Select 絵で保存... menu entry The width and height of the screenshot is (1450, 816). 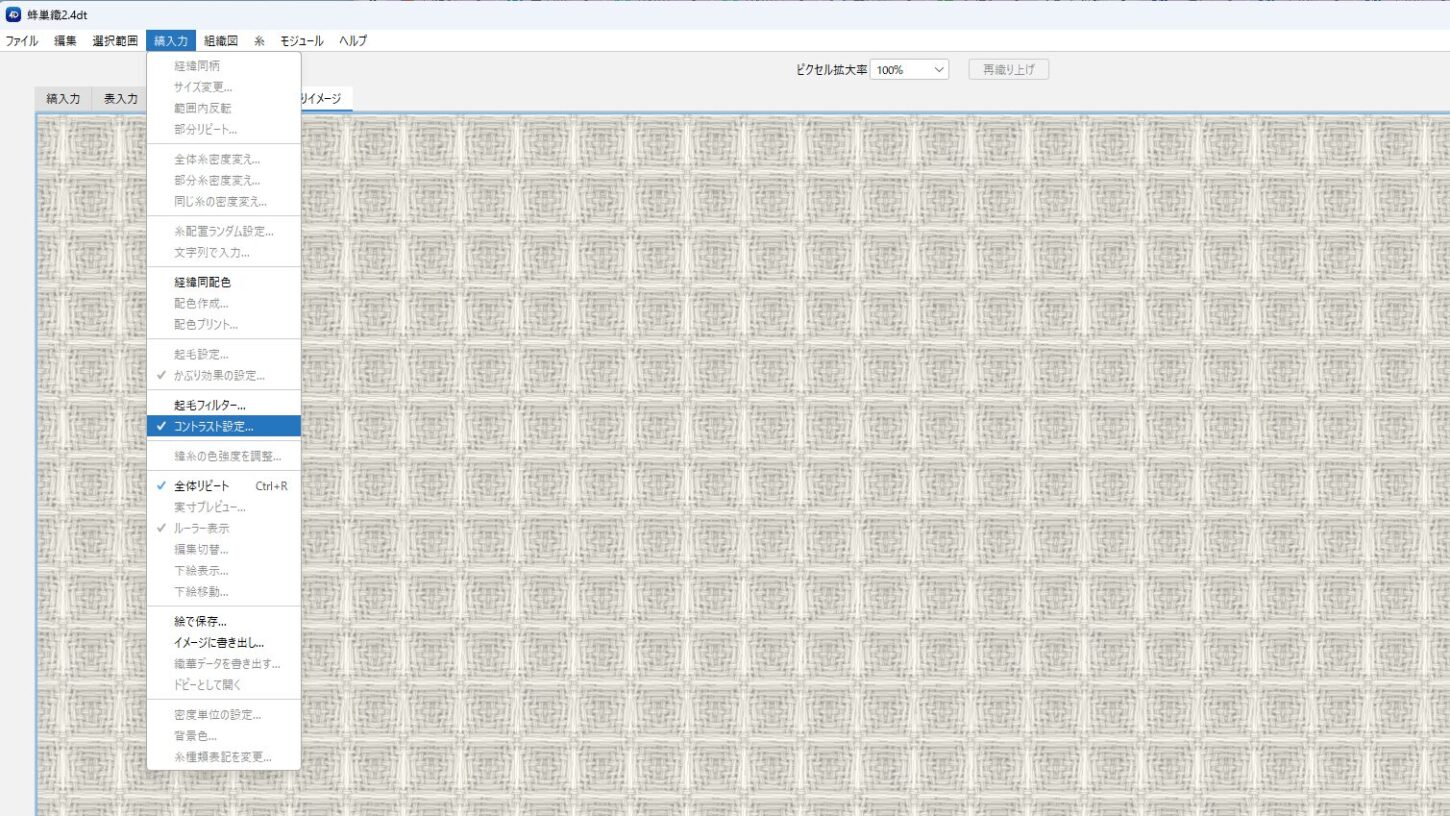pos(200,622)
